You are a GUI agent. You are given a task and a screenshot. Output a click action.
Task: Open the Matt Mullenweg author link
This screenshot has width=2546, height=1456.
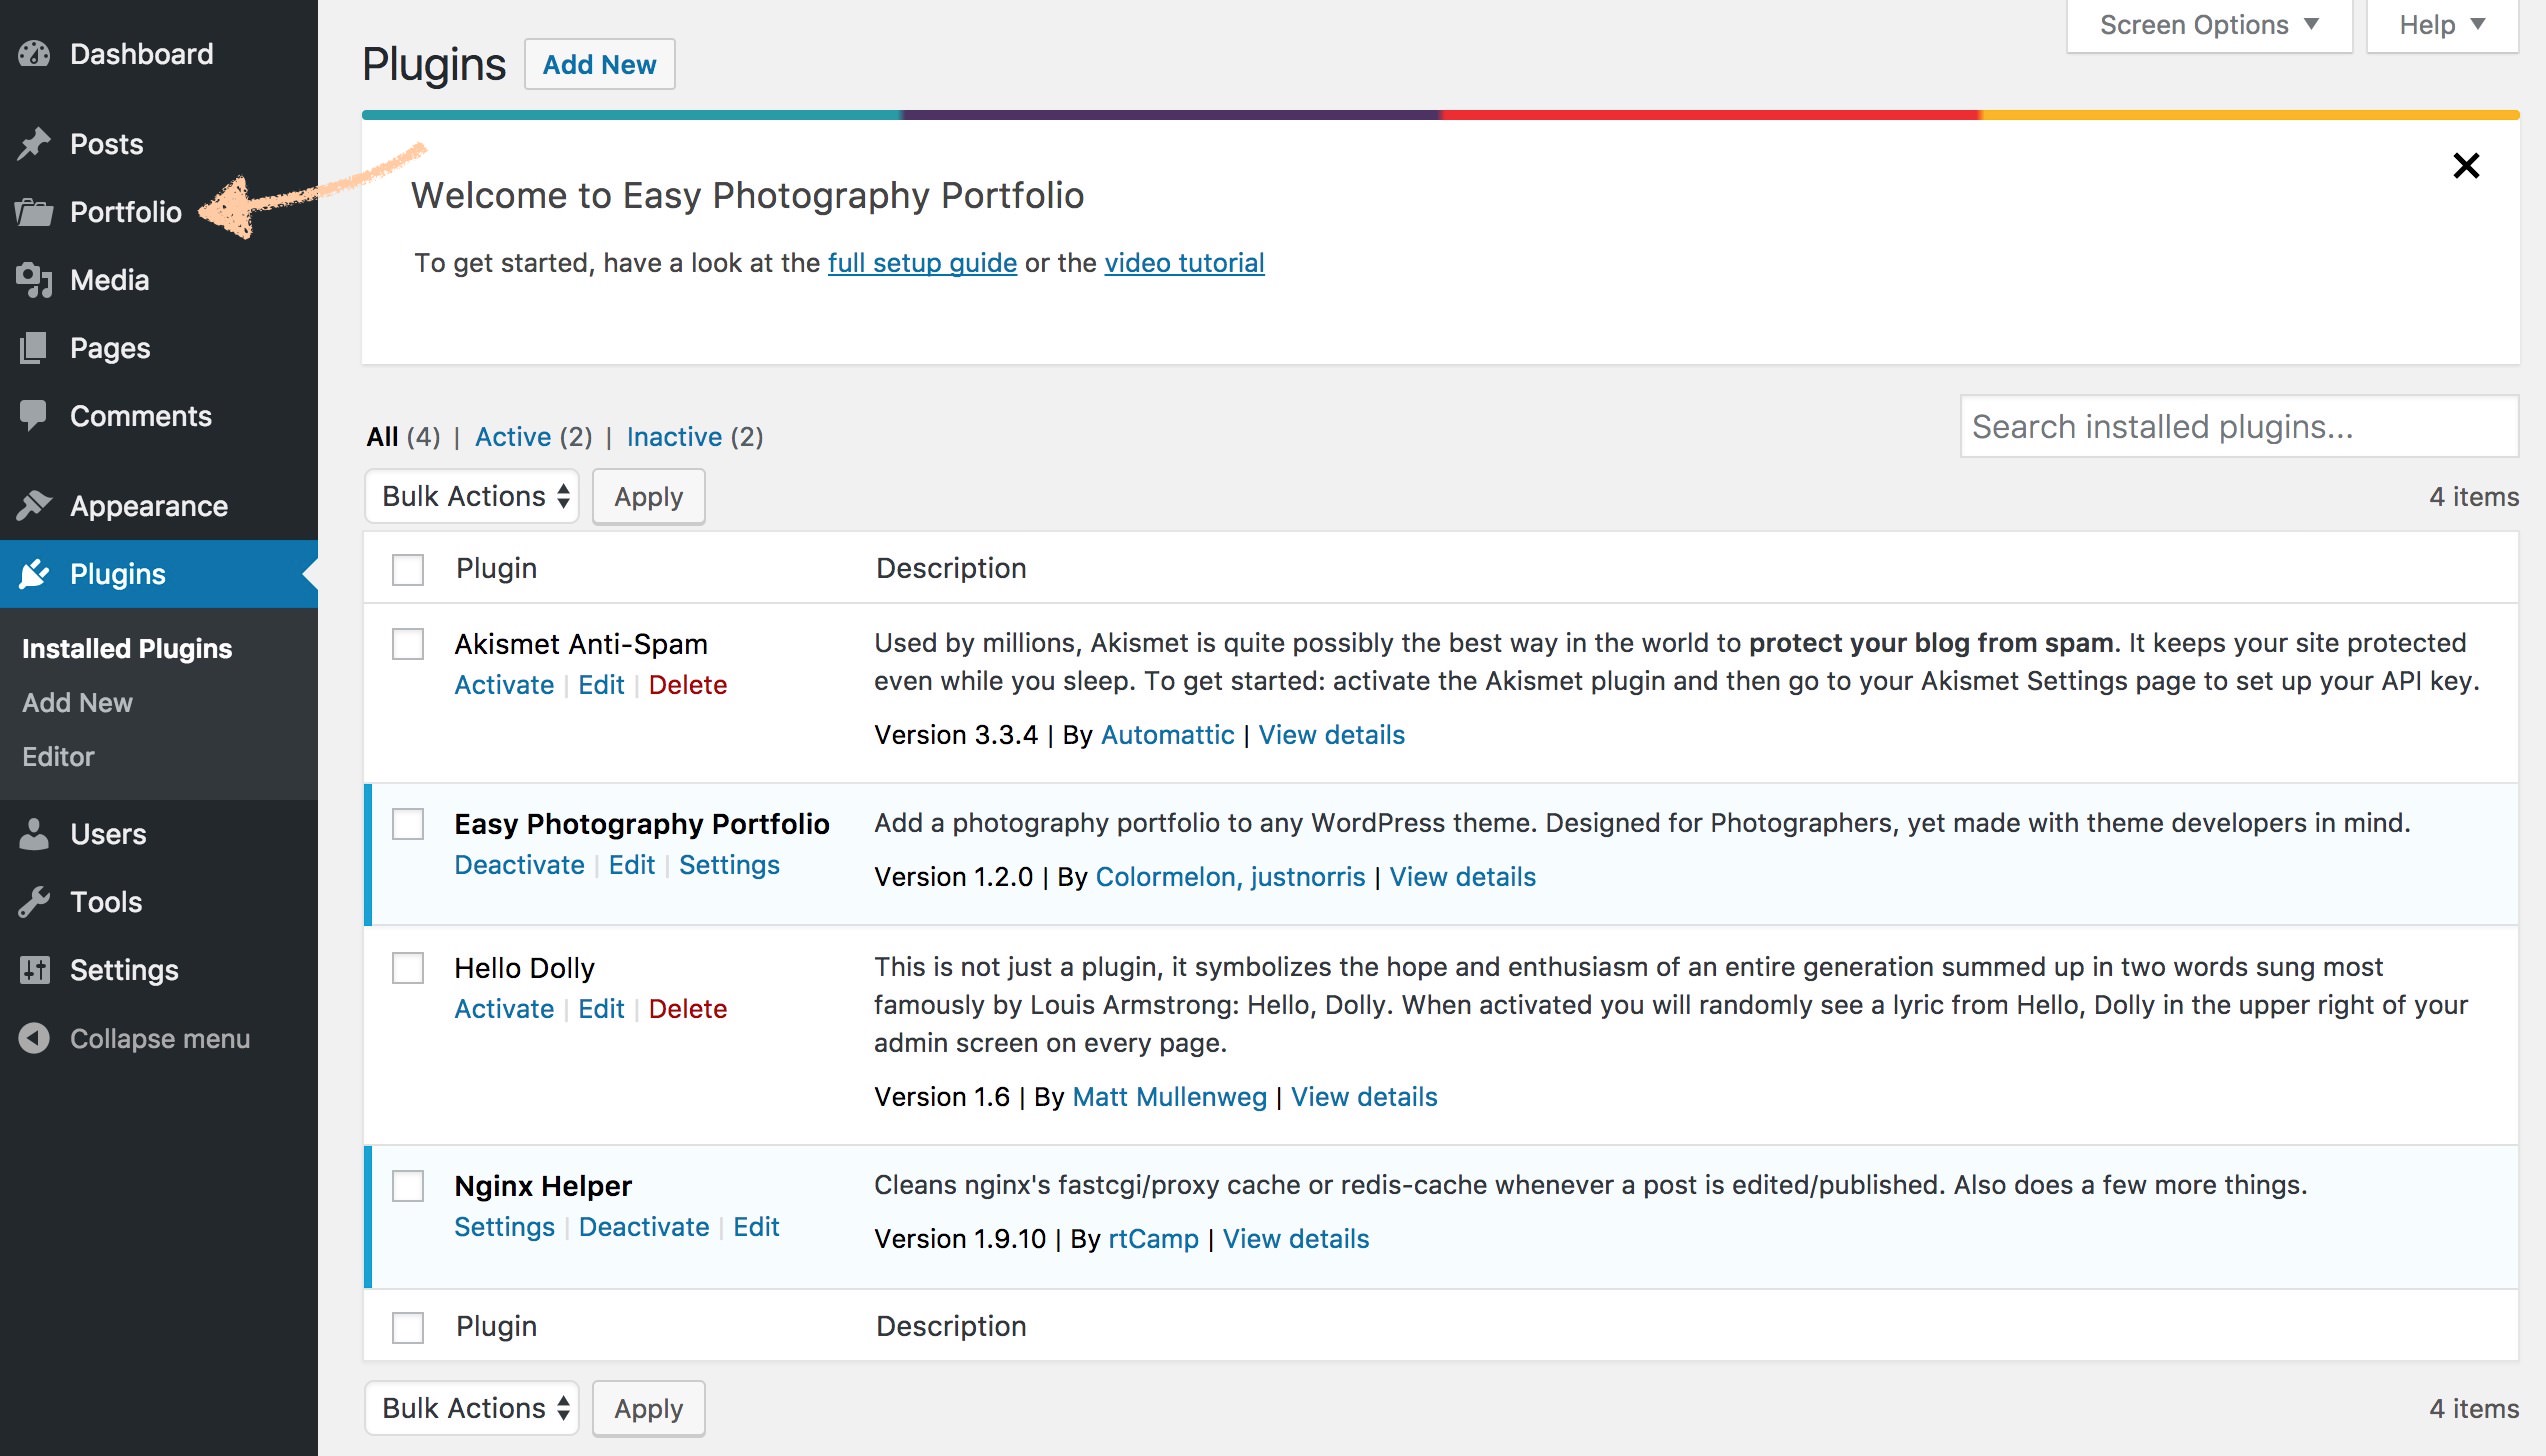point(1169,1097)
